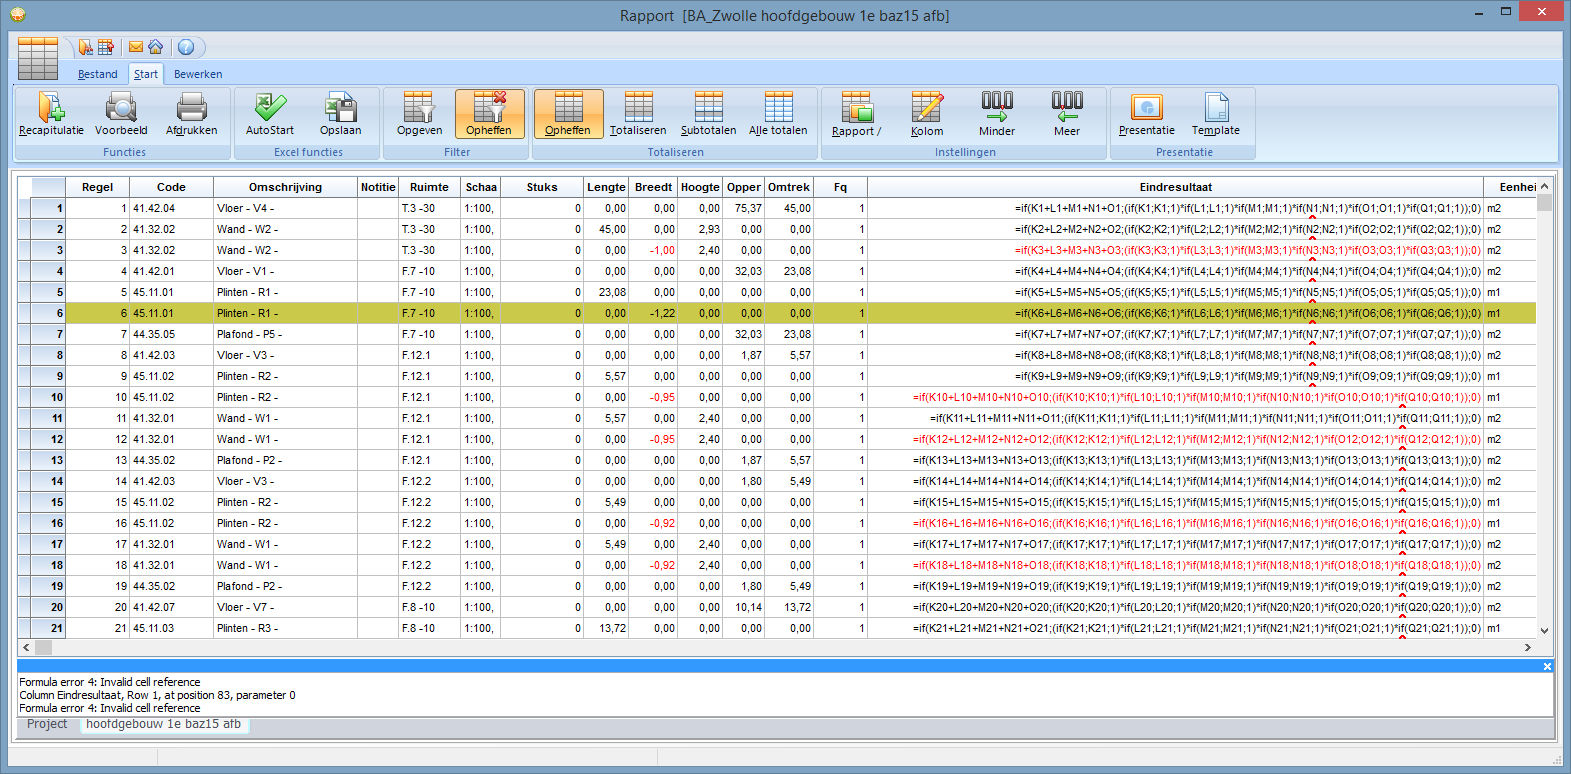This screenshot has height=774, width=1571.
Task: Click Opgeven in the Filter group
Action: (x=419, y=114)
